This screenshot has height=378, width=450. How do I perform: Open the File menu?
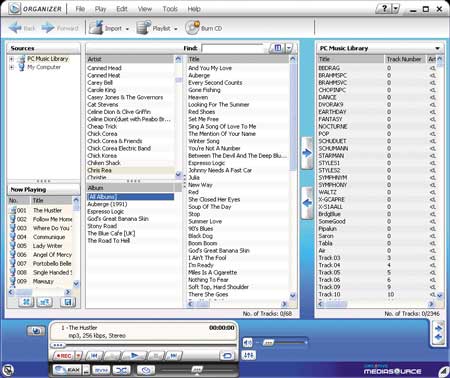(x=80, y=9)
